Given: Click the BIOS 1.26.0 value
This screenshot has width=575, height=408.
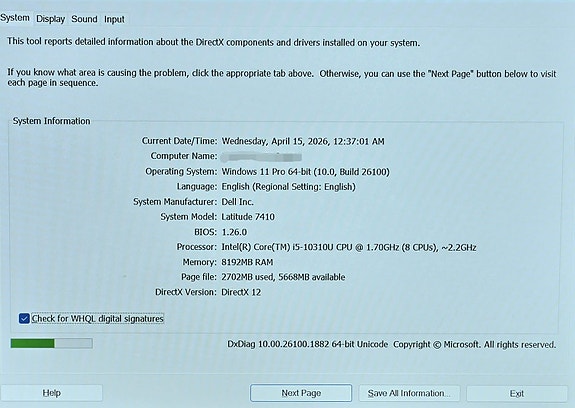Looking at the screenshot, I should tap(234, 232).
